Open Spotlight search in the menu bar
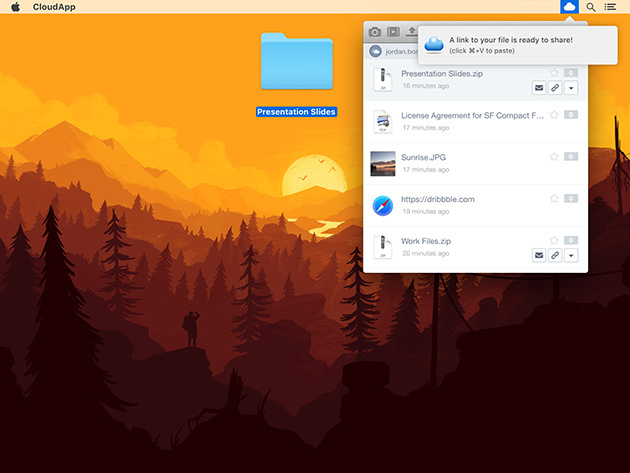 (x=591, y=7)
